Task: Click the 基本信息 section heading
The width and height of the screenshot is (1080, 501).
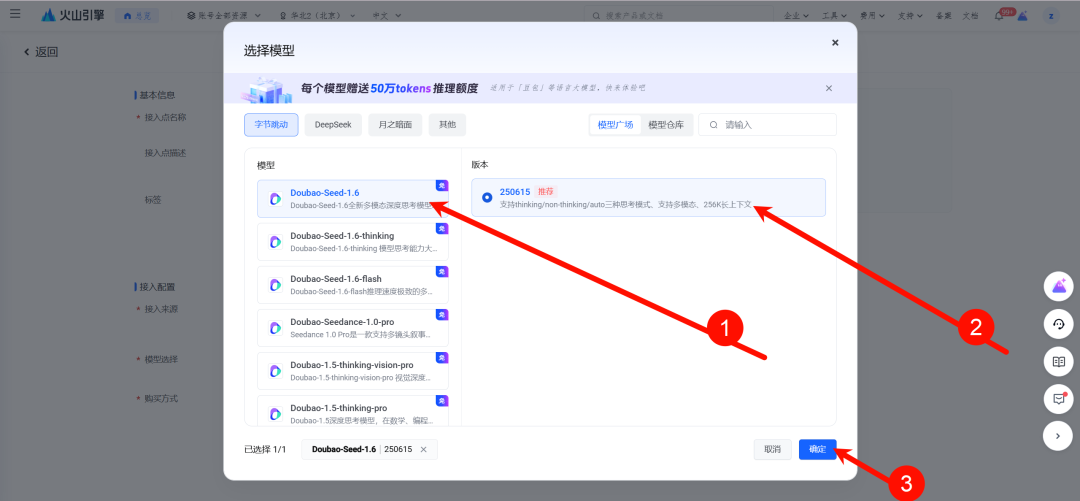Action: pyautogui.click(x=157, y=95)
